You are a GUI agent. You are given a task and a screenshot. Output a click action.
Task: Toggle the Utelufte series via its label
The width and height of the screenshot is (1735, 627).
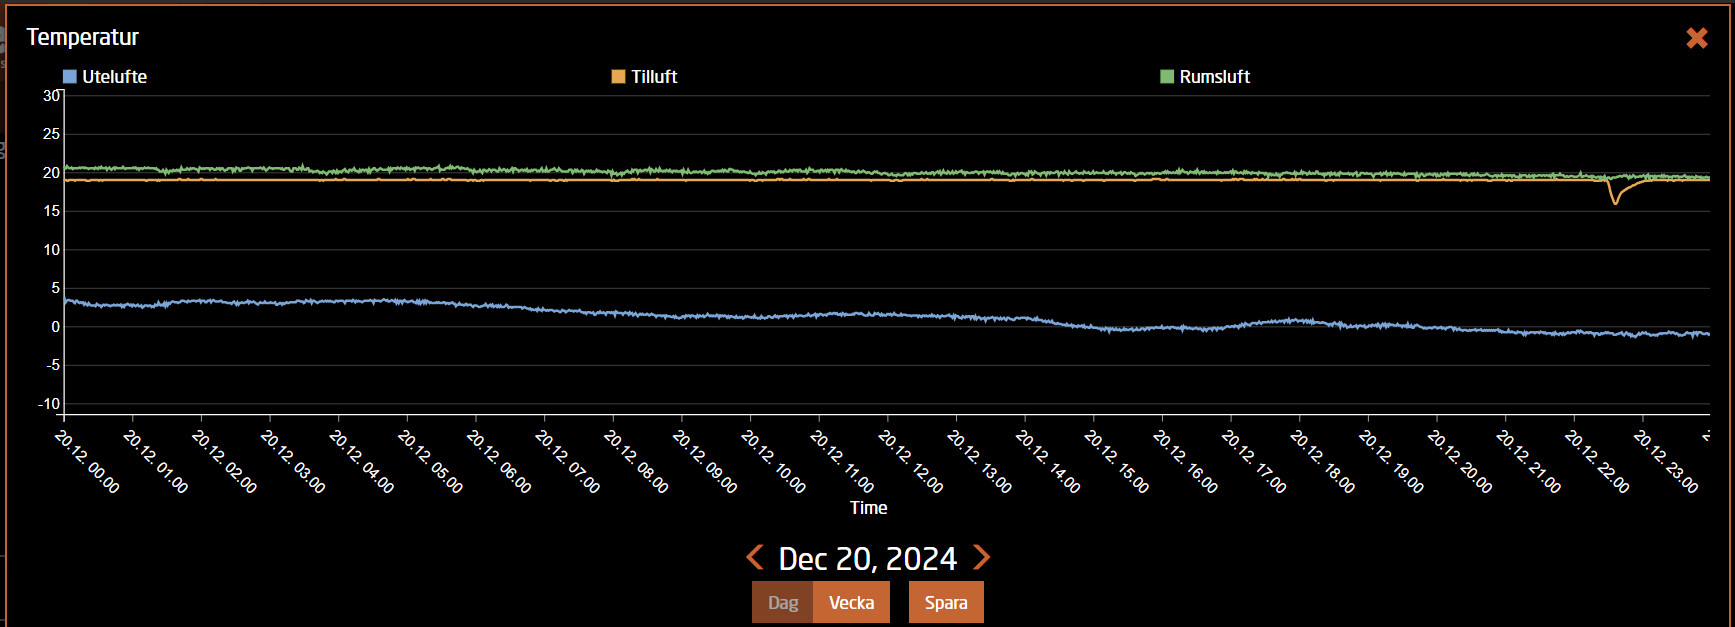point(114,77)
